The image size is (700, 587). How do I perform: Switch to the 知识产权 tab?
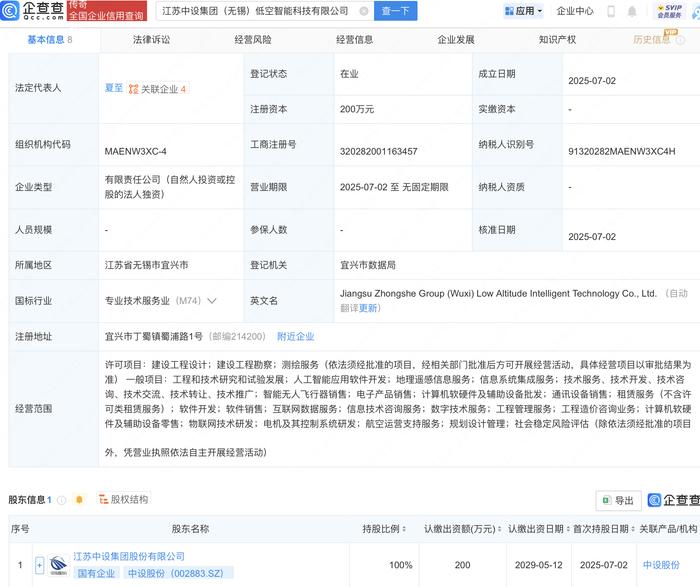[557, 40]
